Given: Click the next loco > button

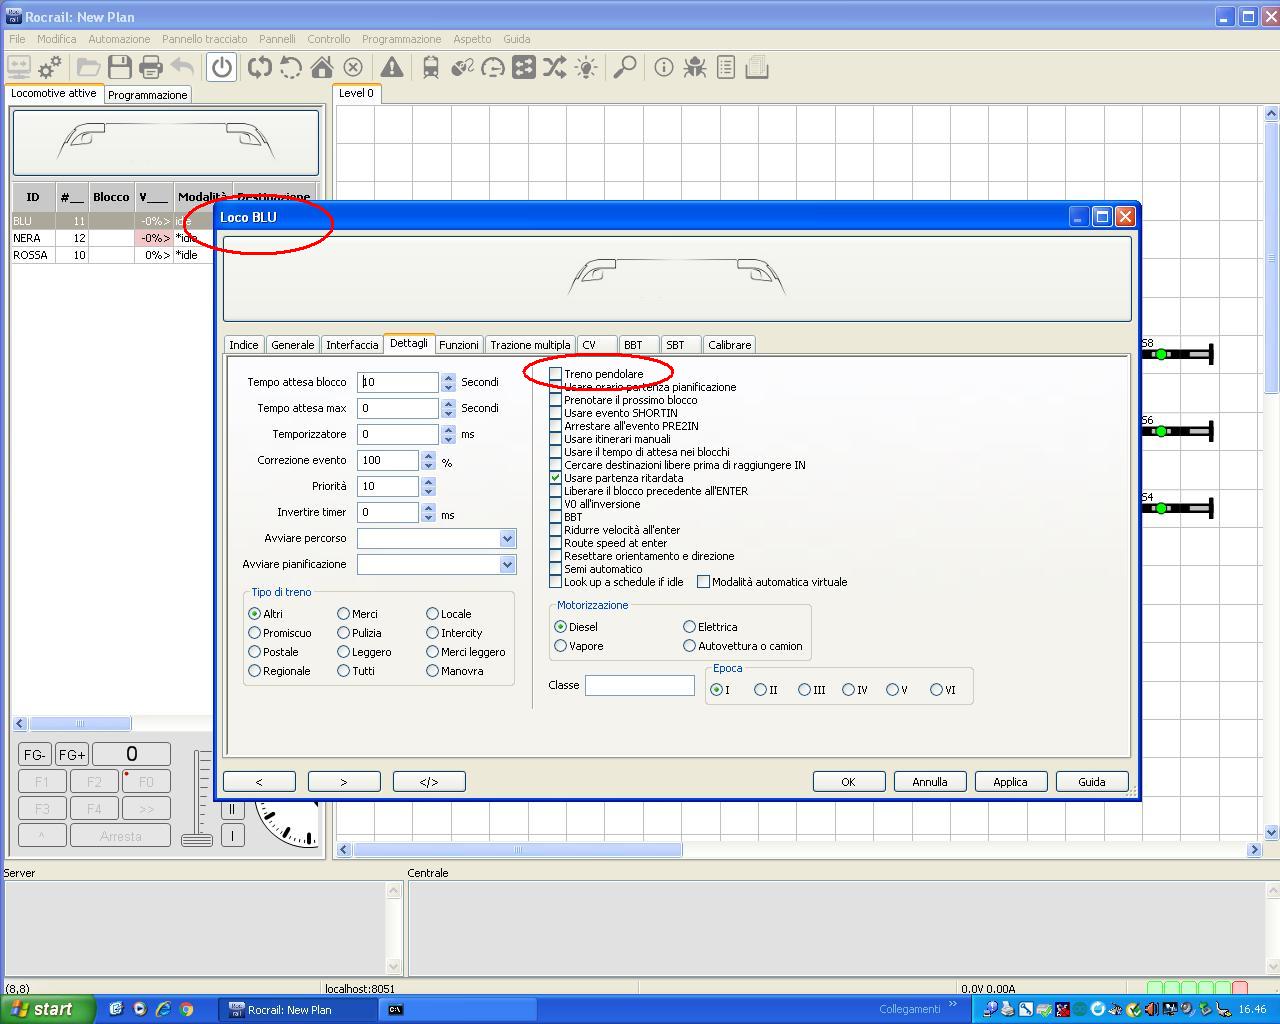Looking at the screenshot, I should pyautogui.click(x=344, y=782).
